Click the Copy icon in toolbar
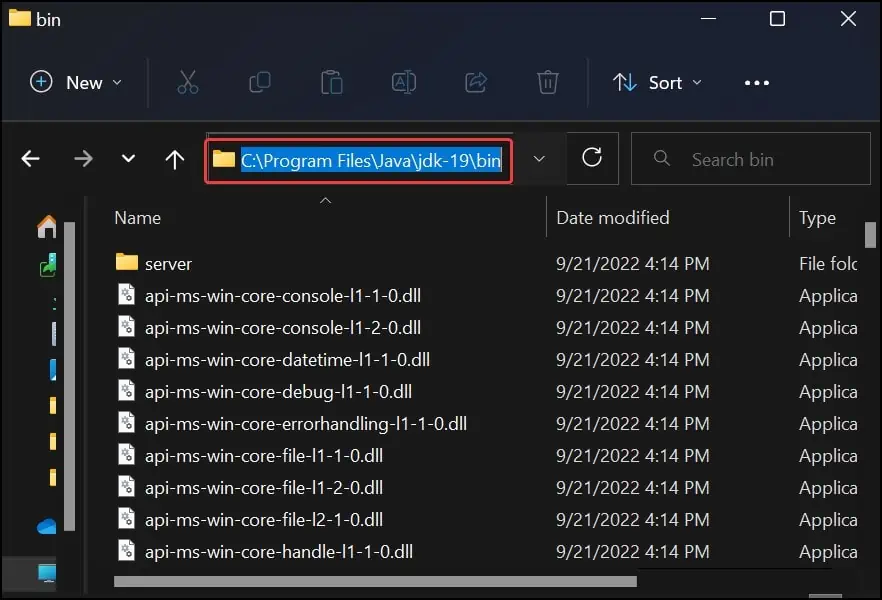Screen dimensions: 882x600 point(259,83)
